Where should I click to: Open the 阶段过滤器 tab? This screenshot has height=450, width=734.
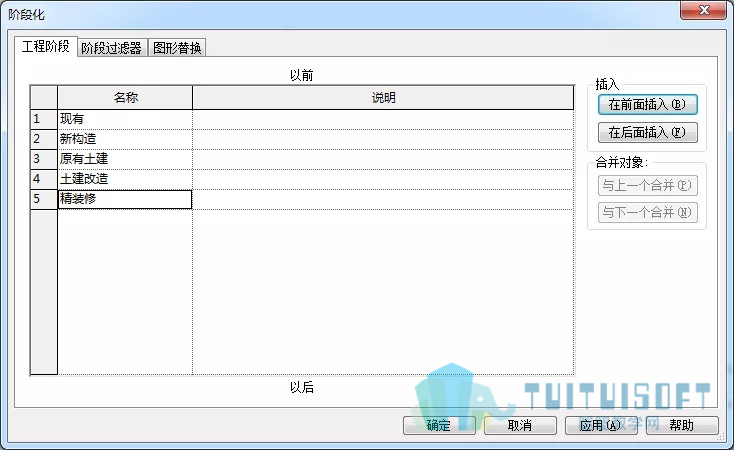pos(111,48)
